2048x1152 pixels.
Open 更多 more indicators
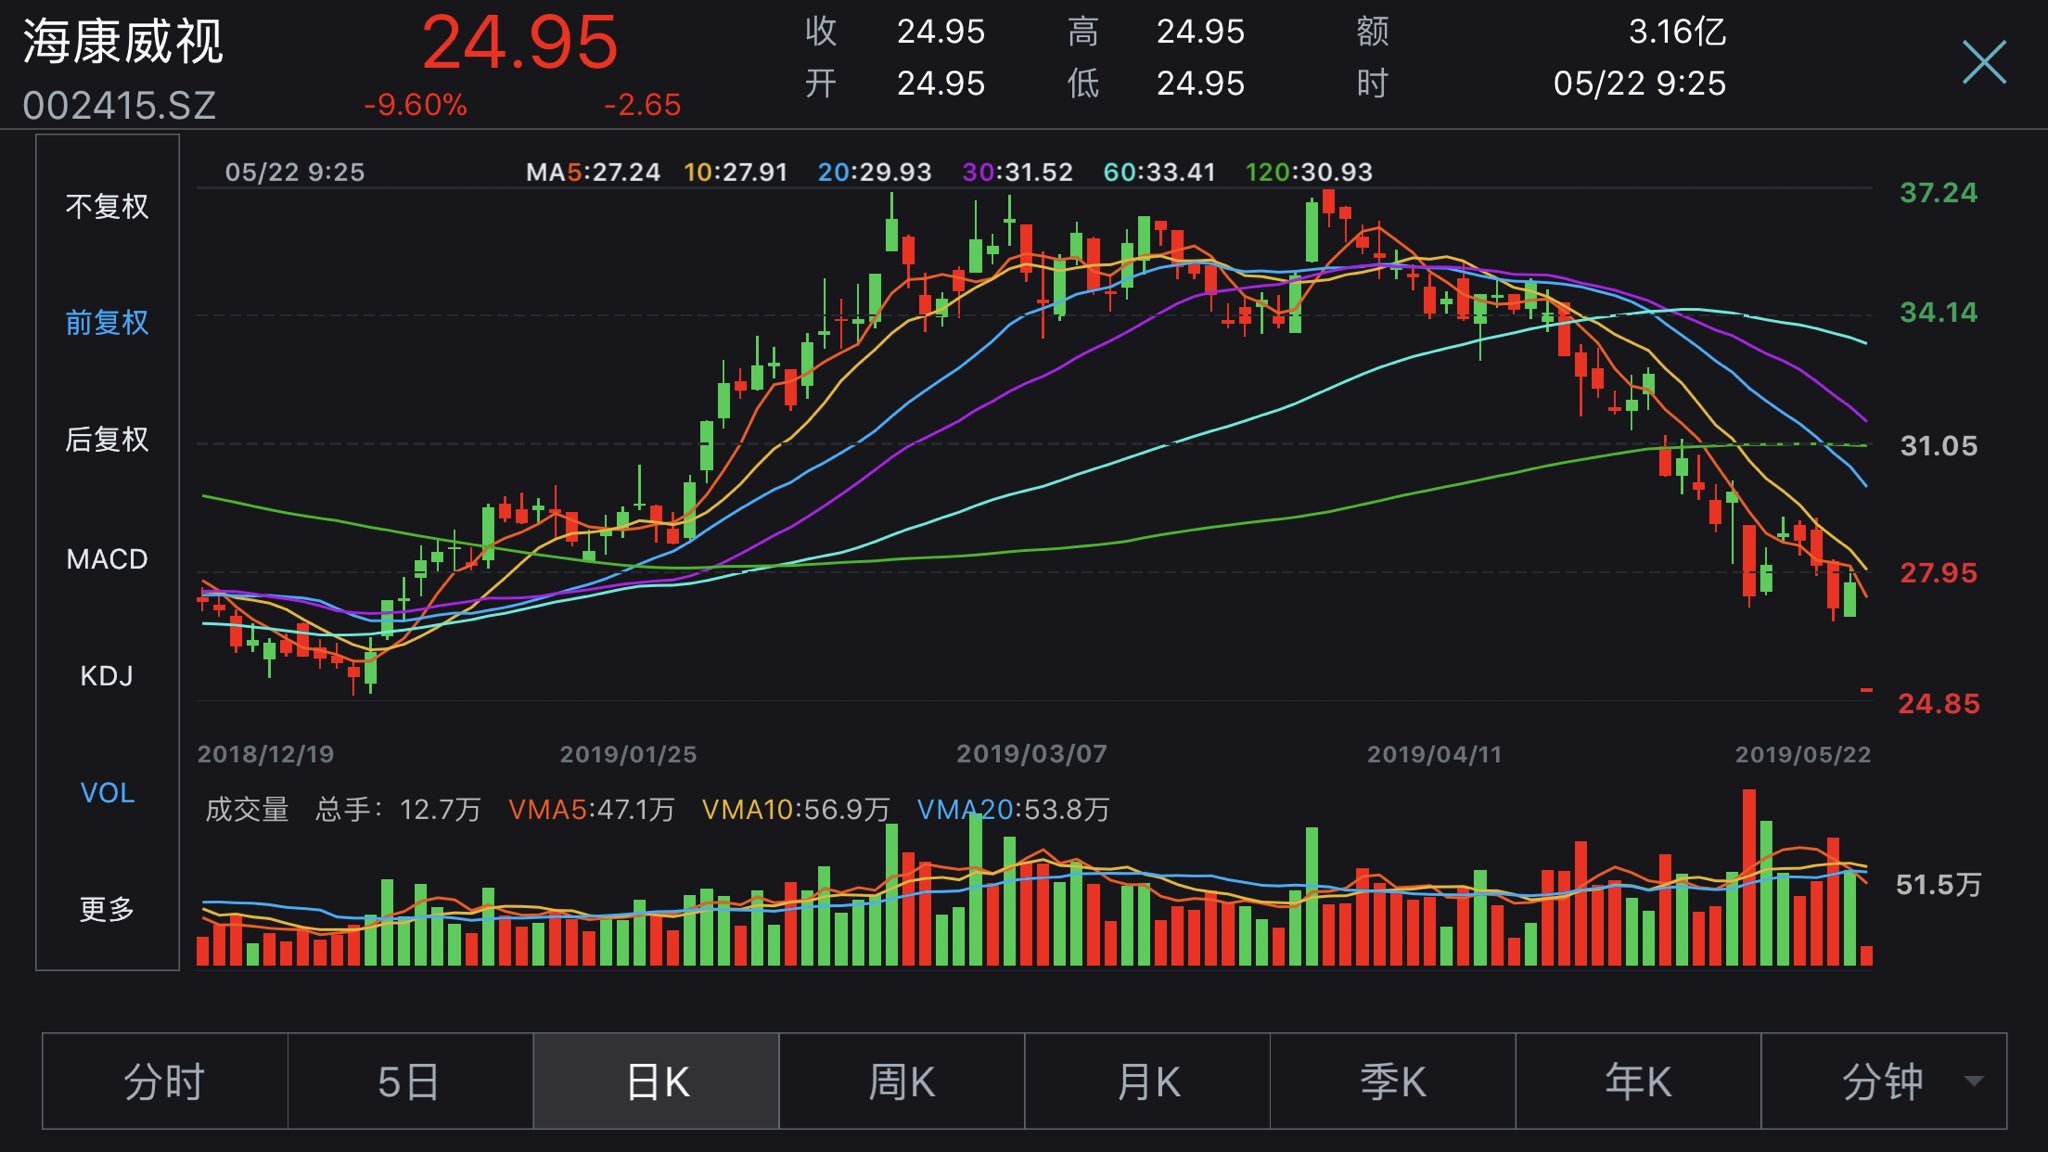point(107,909)
